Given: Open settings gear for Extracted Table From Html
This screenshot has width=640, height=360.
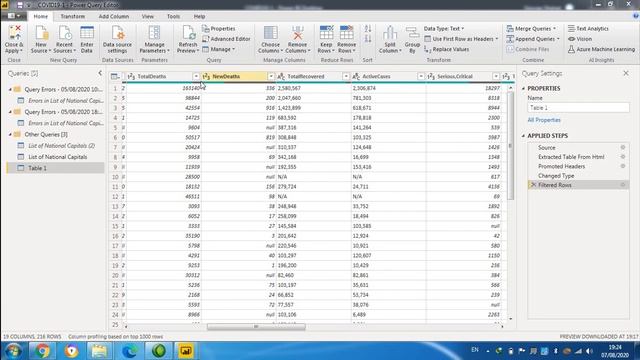Looking at the screenshot, I should point(623,157).
